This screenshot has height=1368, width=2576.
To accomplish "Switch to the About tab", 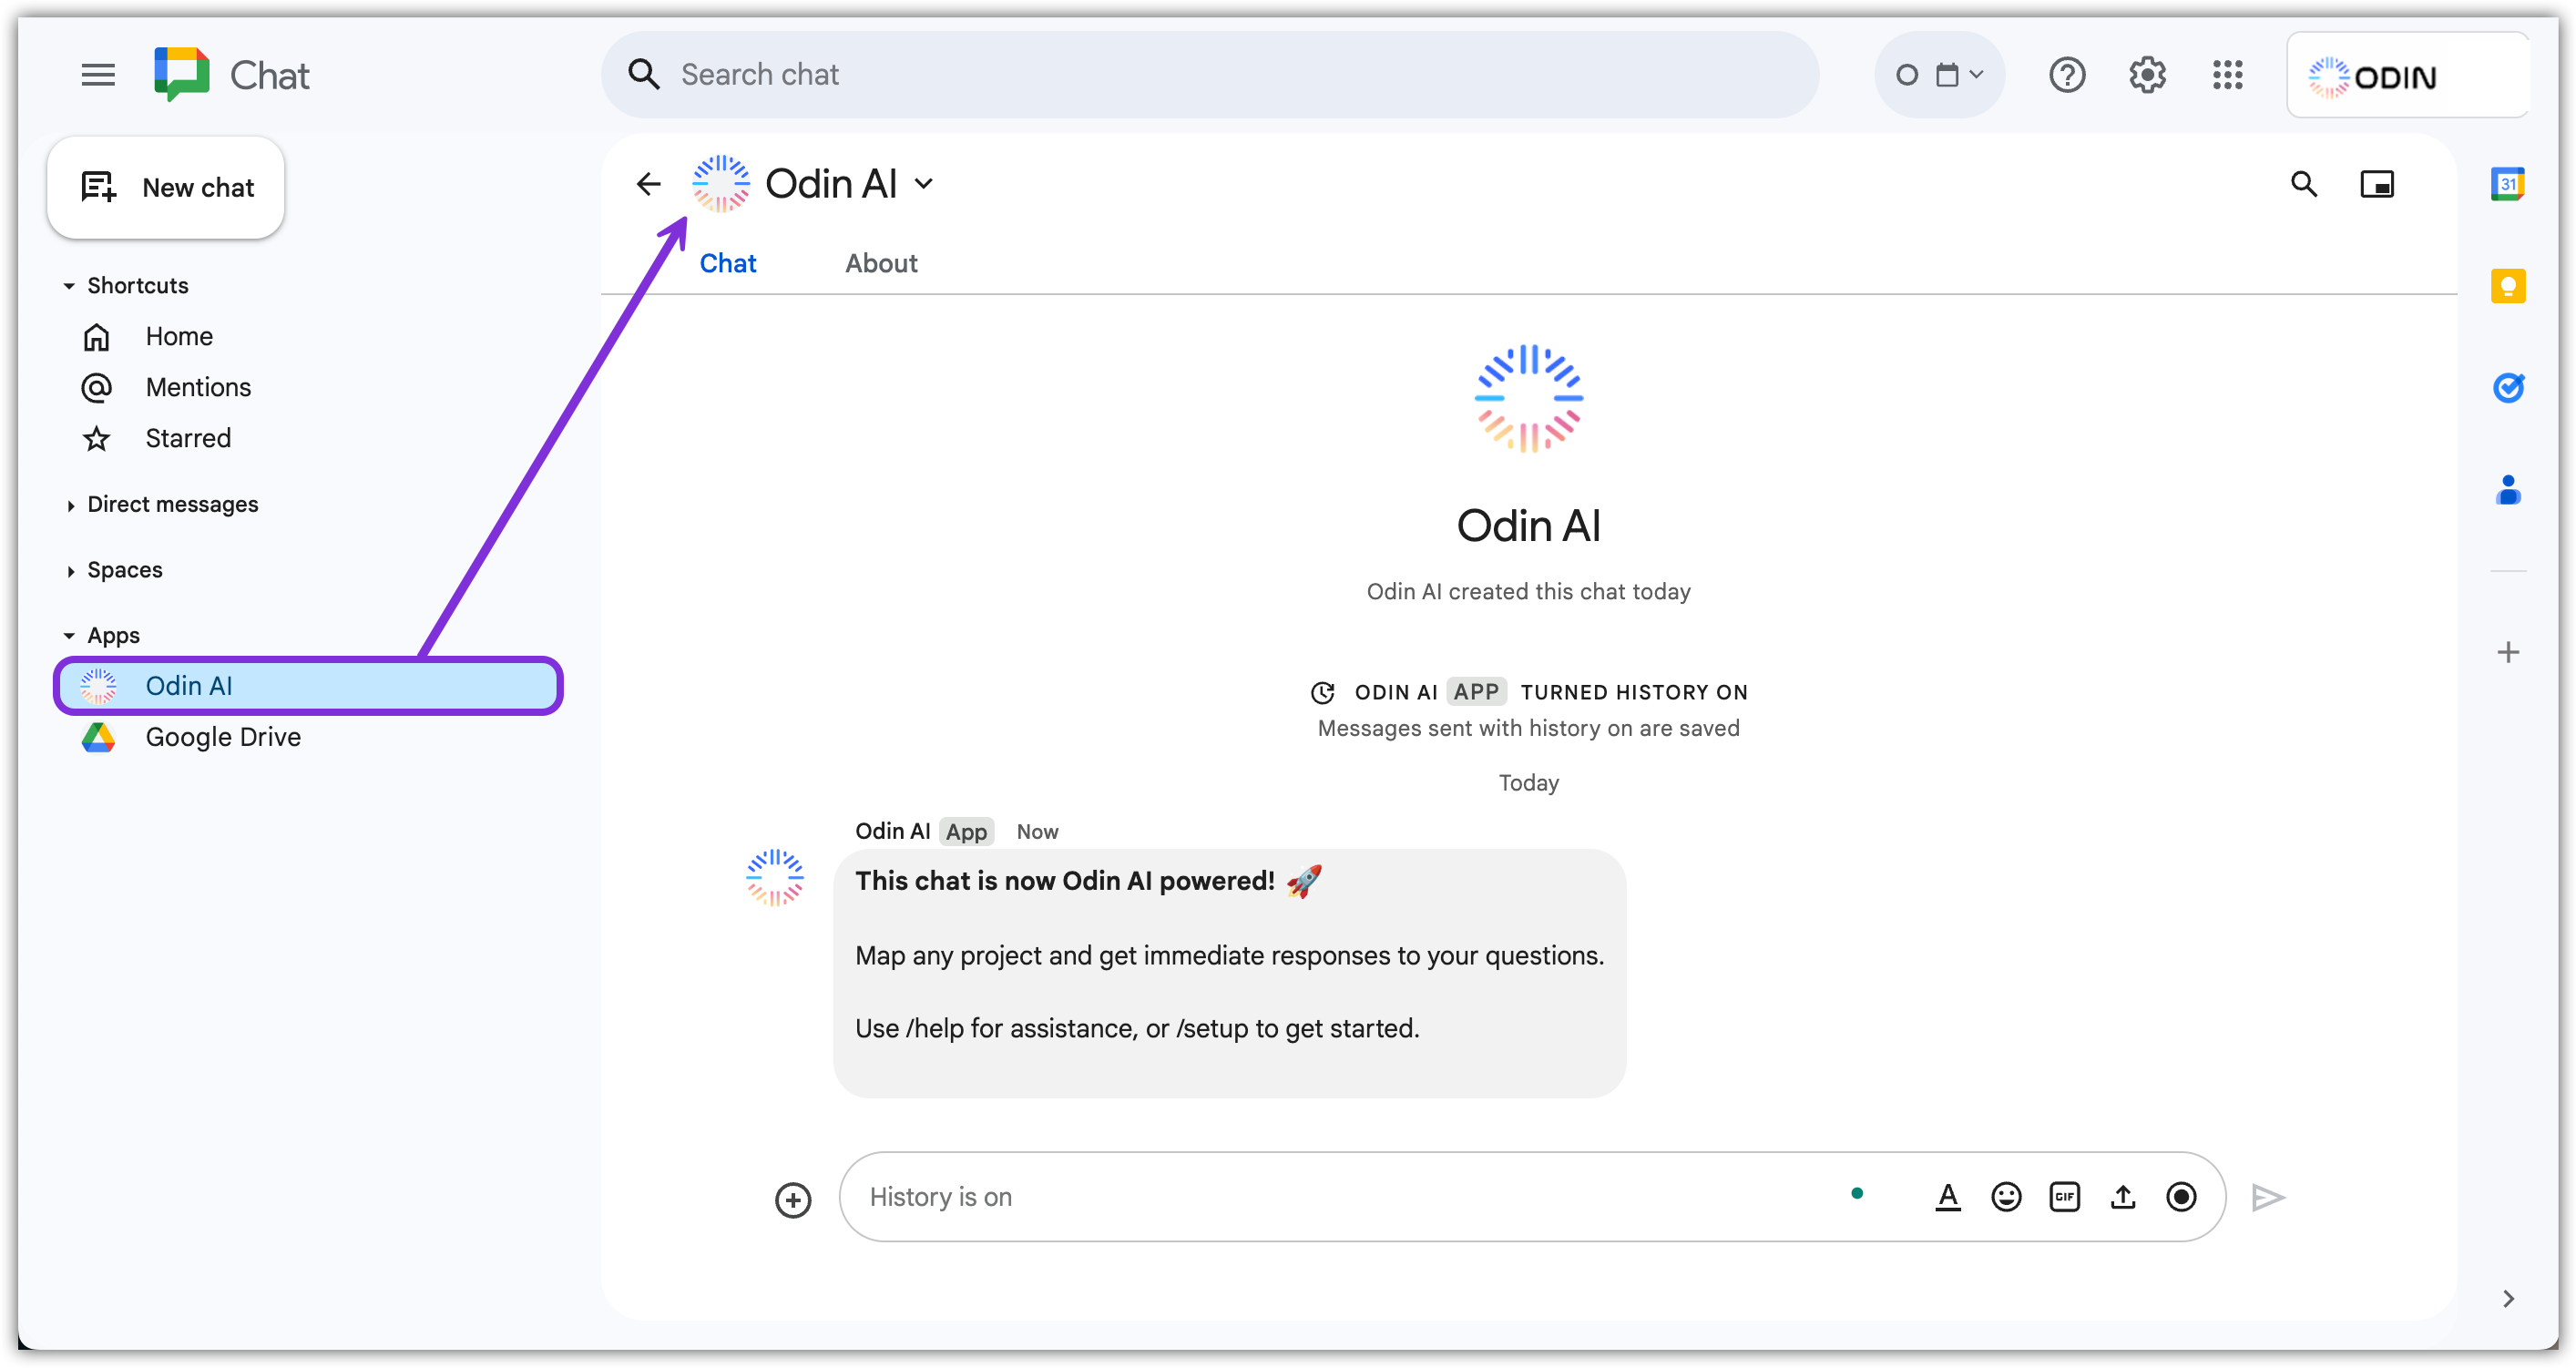I will [x=881, y=263].
